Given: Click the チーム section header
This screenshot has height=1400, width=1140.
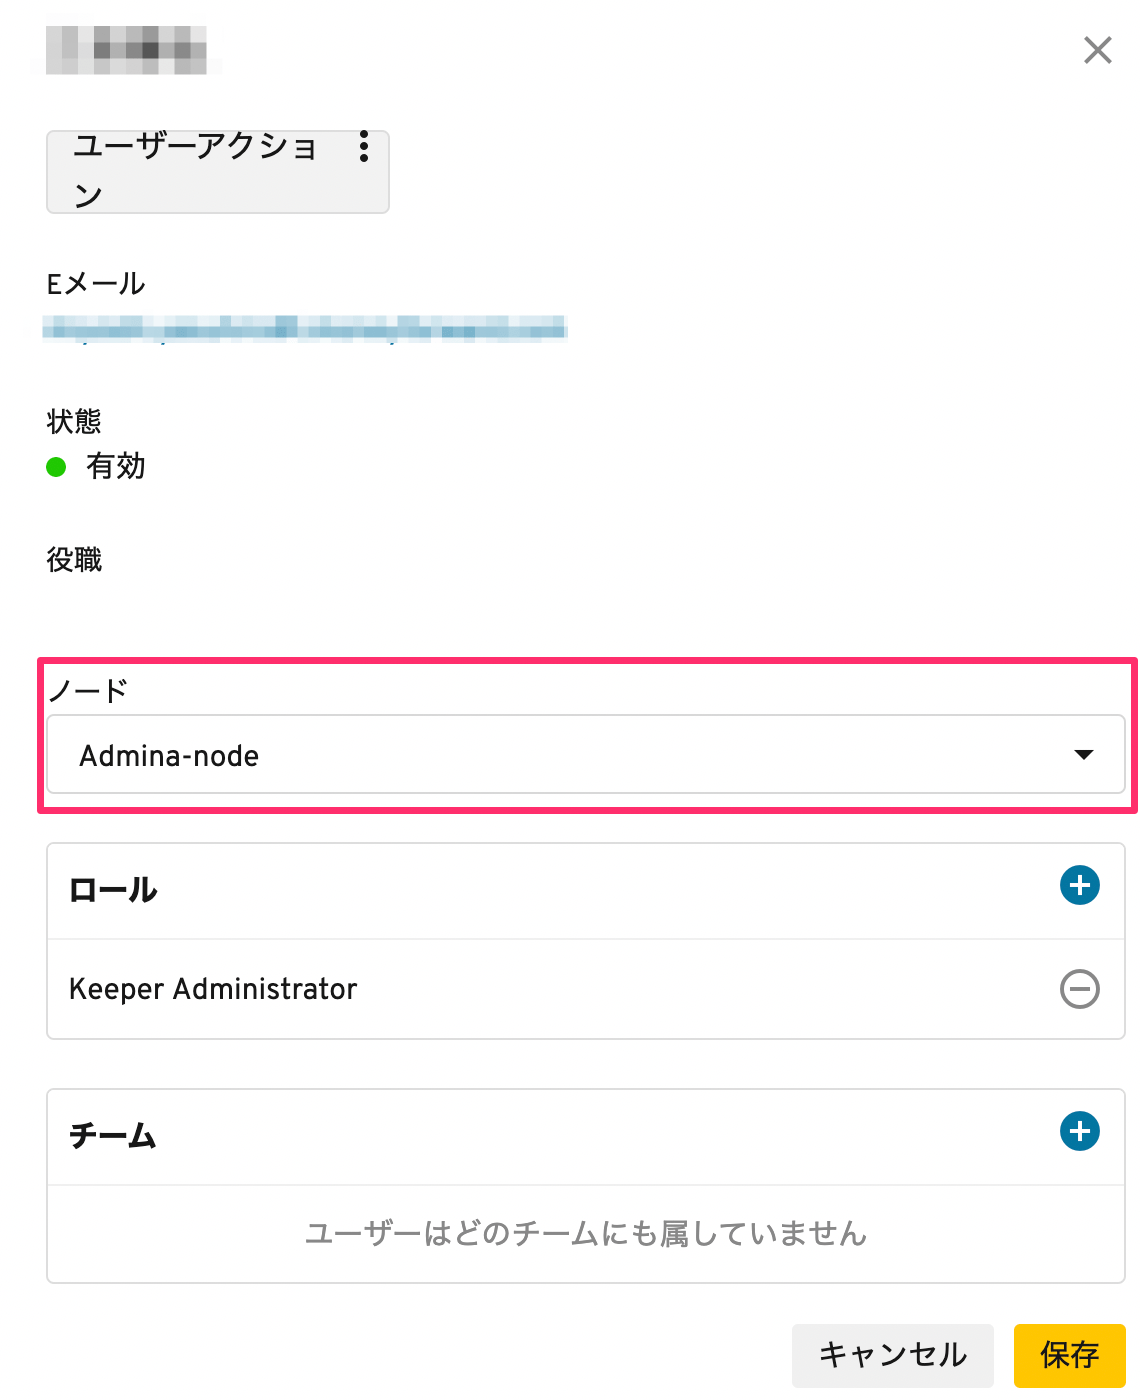Looking at the screenshot, I should (x=113, y=1136).
